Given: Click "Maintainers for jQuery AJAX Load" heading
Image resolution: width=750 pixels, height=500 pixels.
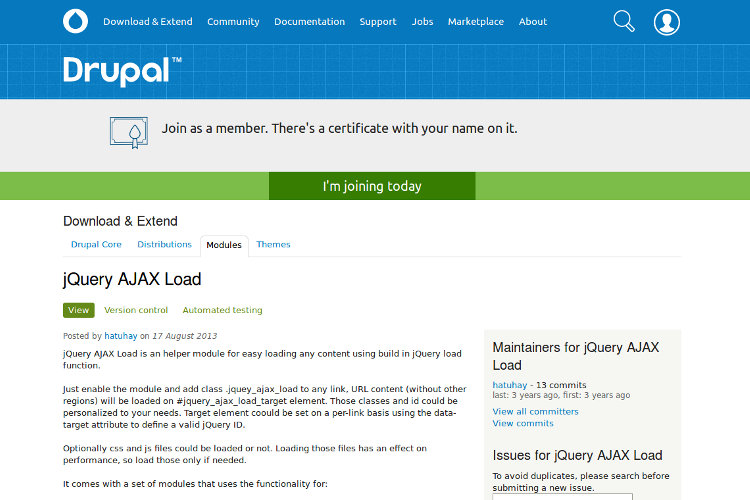Looking at the screenshot, I should tap(576, 356).
